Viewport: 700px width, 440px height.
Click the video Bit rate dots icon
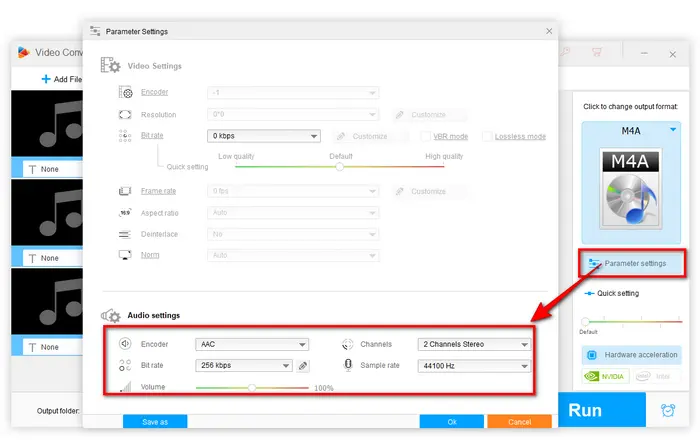point(125,136)
